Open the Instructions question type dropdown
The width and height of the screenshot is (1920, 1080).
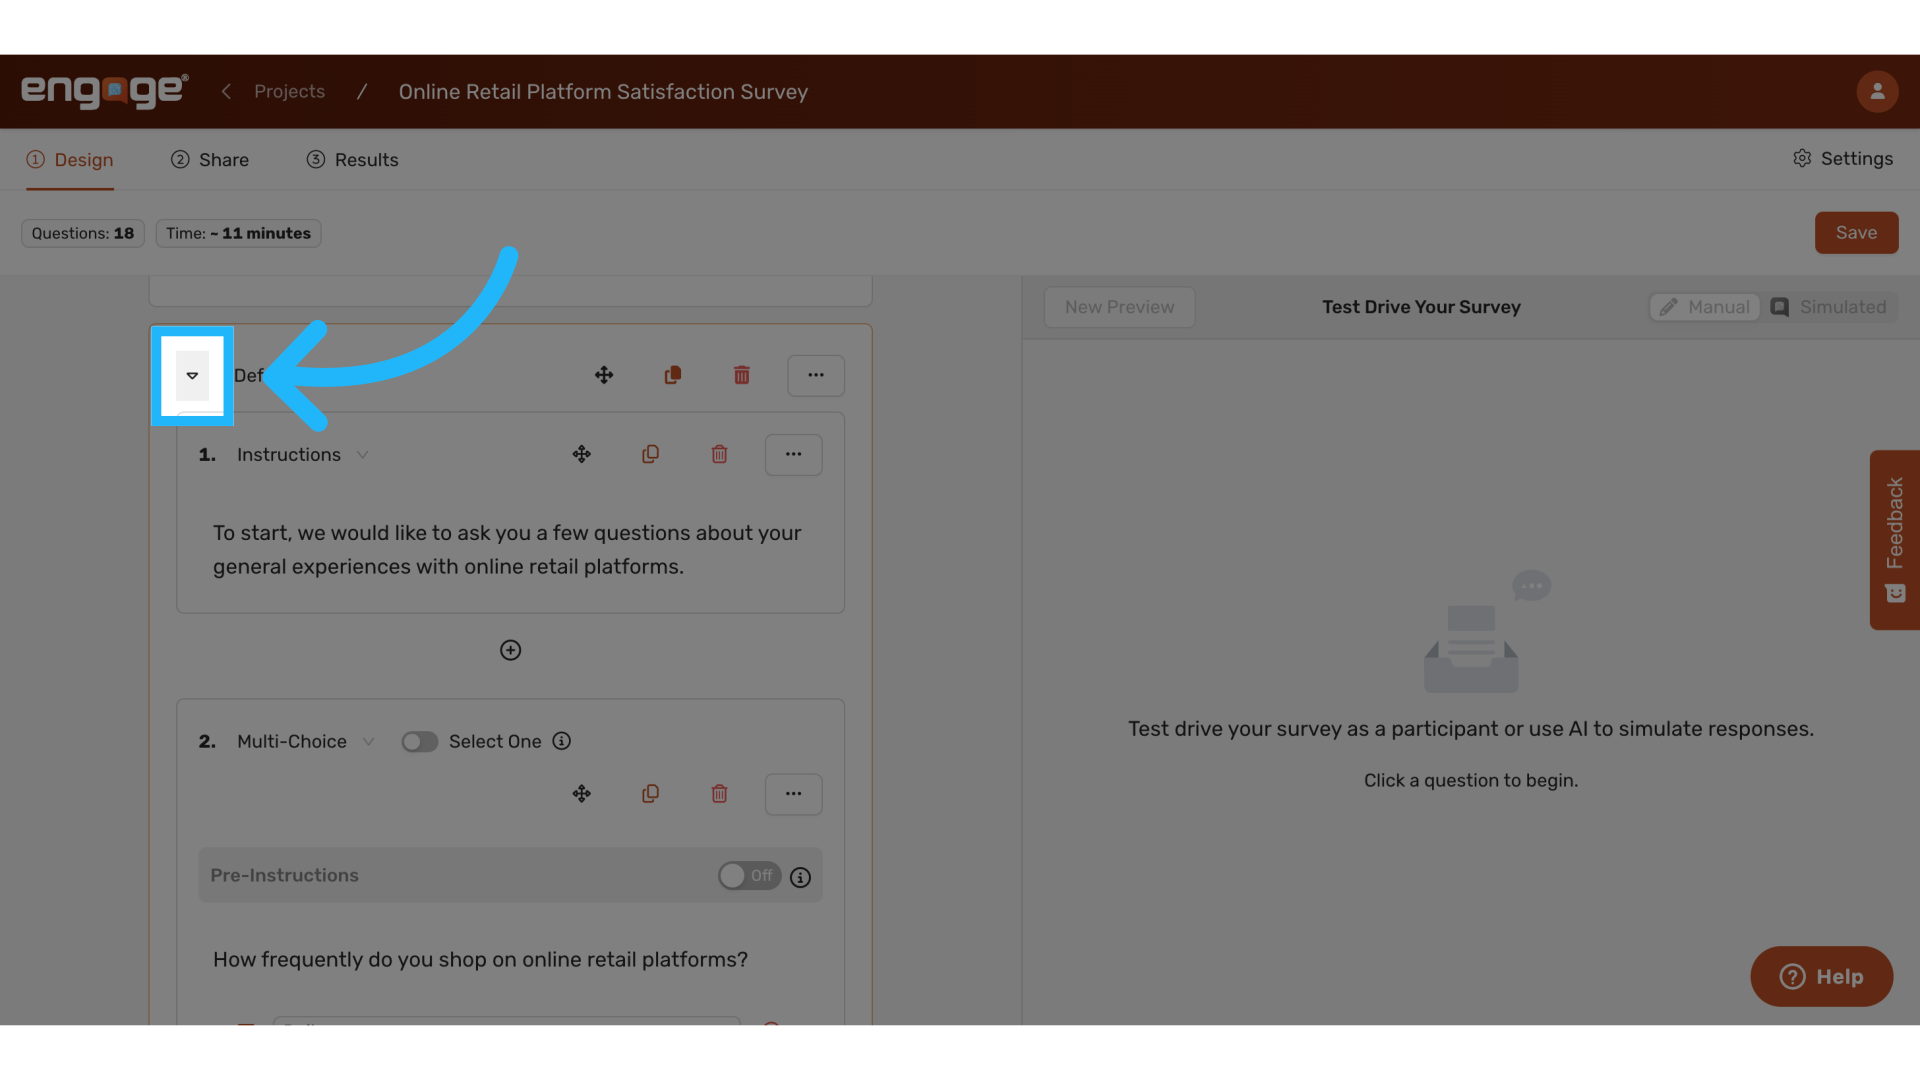[x=364, y=454]
